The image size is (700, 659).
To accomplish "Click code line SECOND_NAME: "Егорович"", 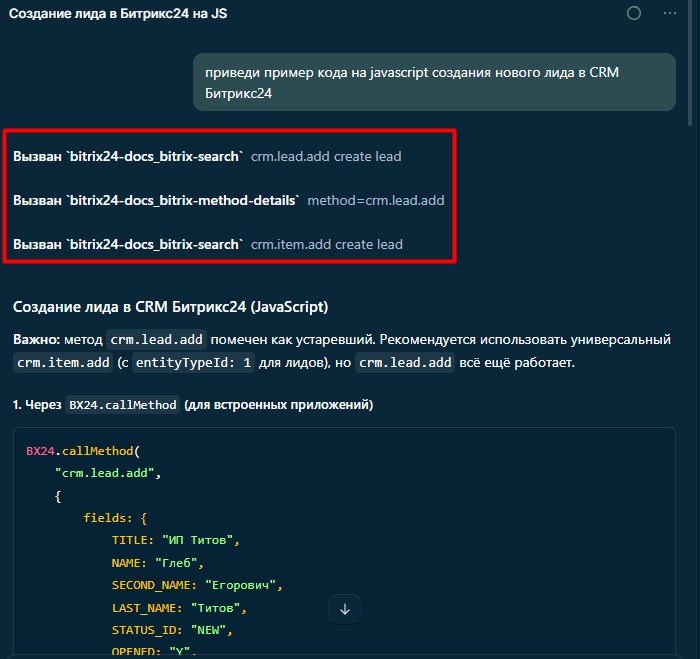I will (197, 585).
